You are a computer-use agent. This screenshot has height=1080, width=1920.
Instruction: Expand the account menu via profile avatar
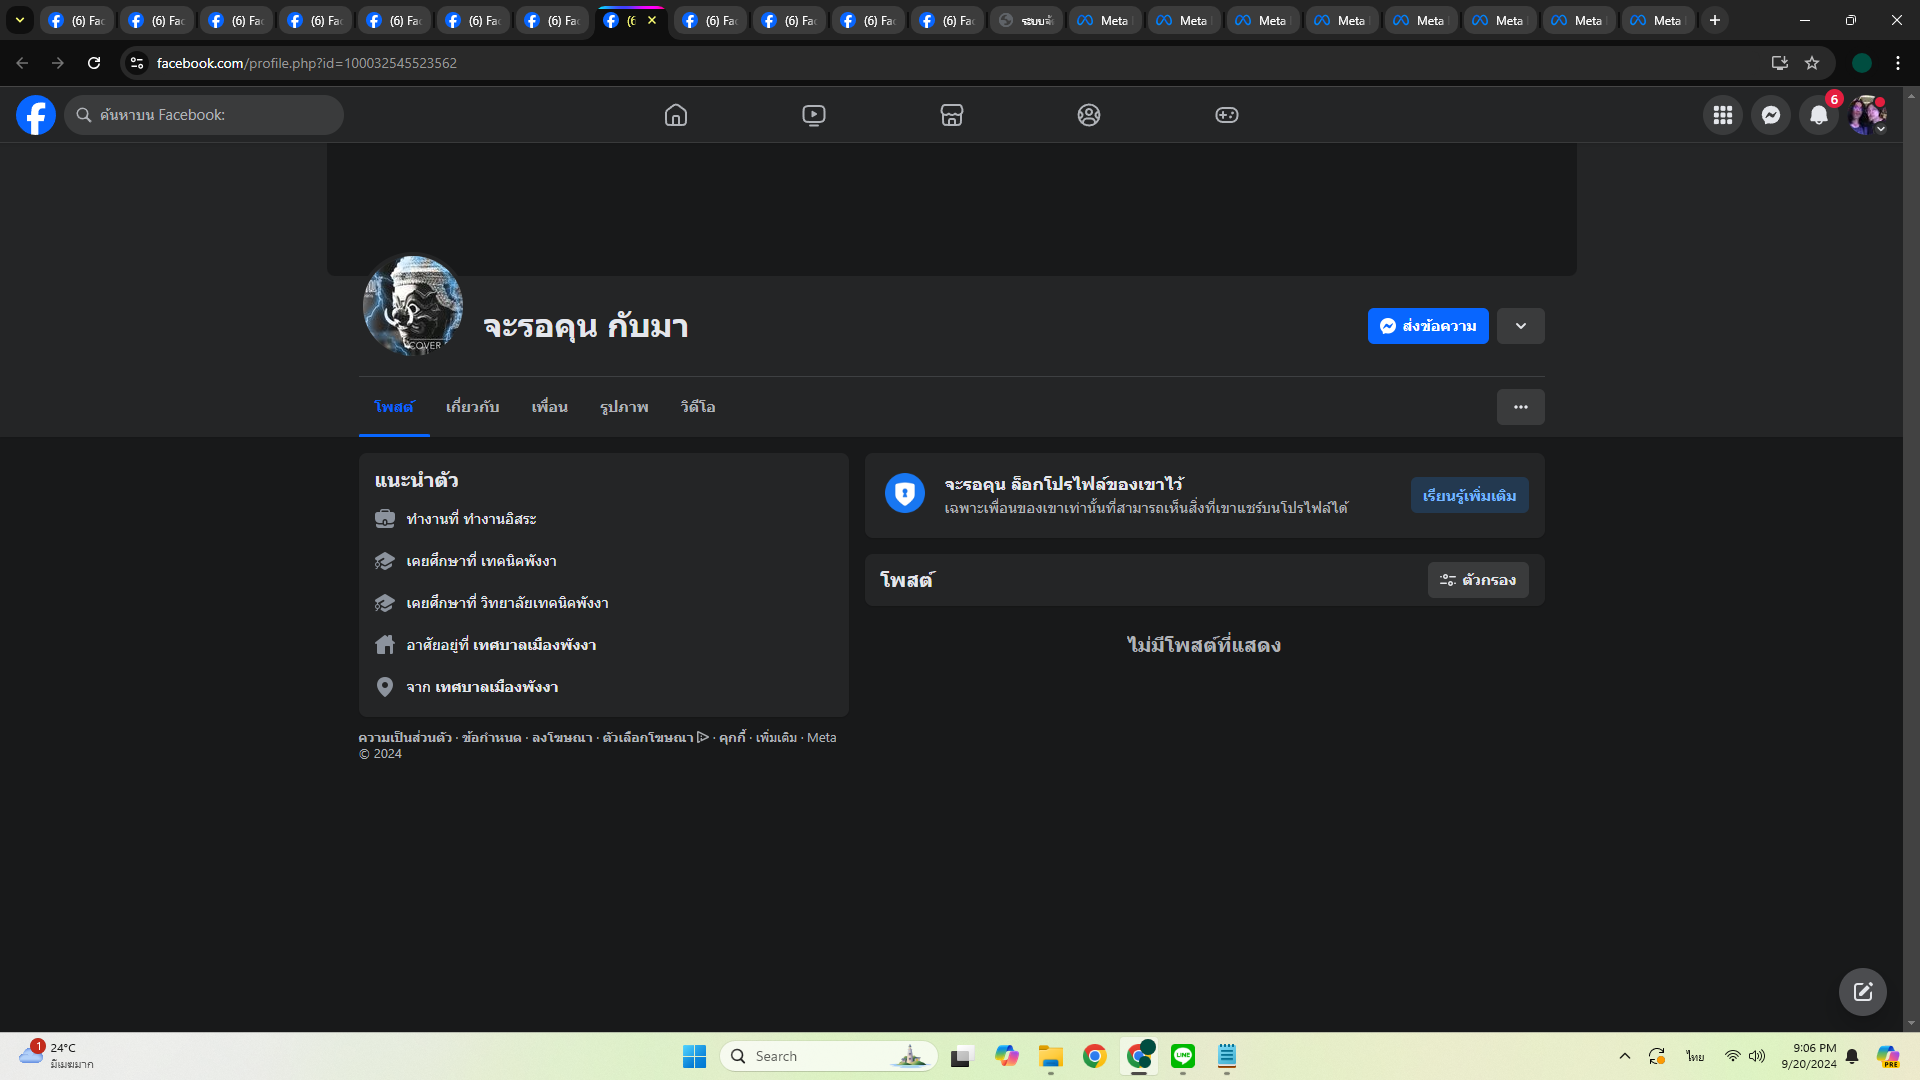pos(1866,115)
